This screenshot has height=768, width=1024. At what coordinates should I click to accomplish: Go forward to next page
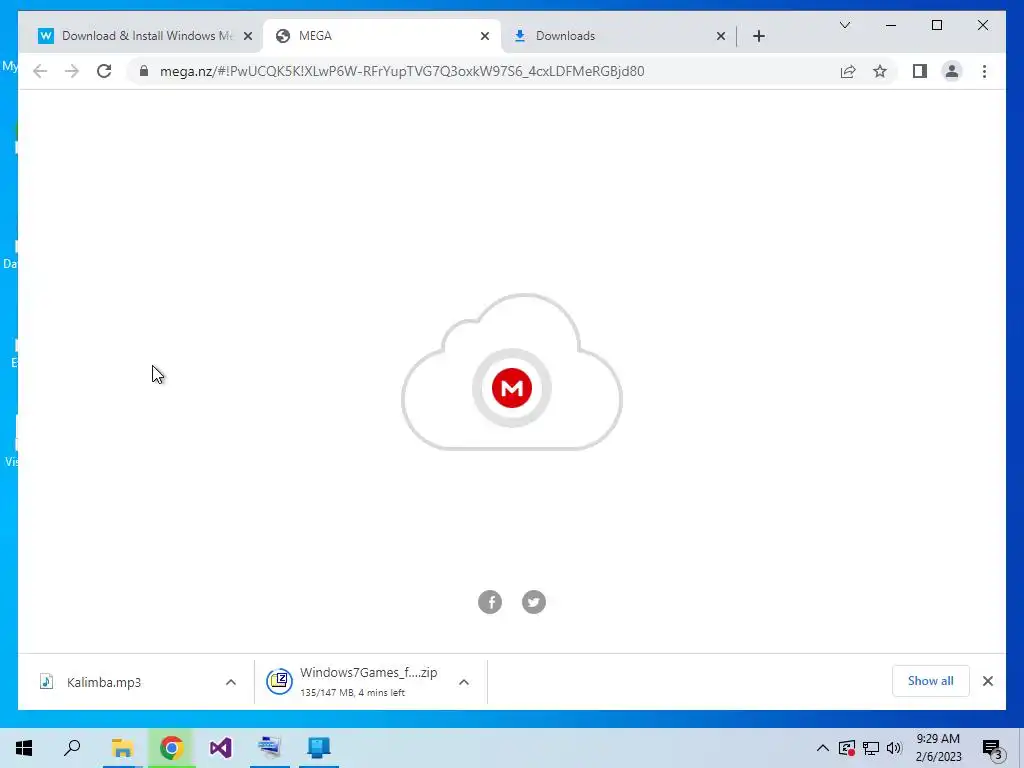click(72, 71)
